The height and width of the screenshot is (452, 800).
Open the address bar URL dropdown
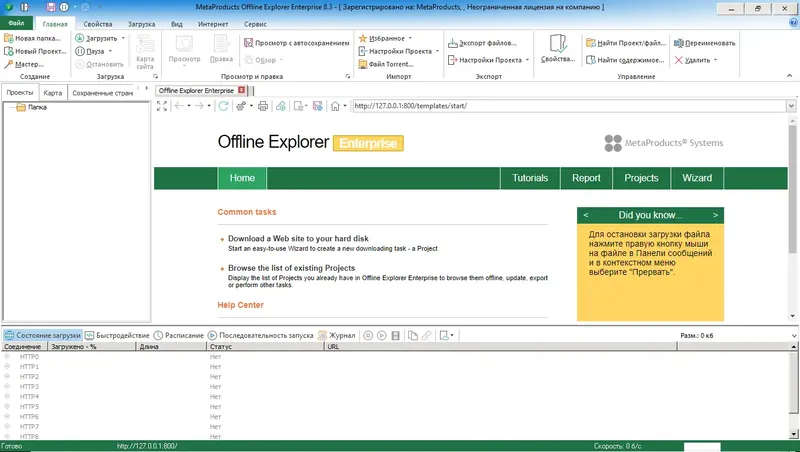[x=791, y=106]
